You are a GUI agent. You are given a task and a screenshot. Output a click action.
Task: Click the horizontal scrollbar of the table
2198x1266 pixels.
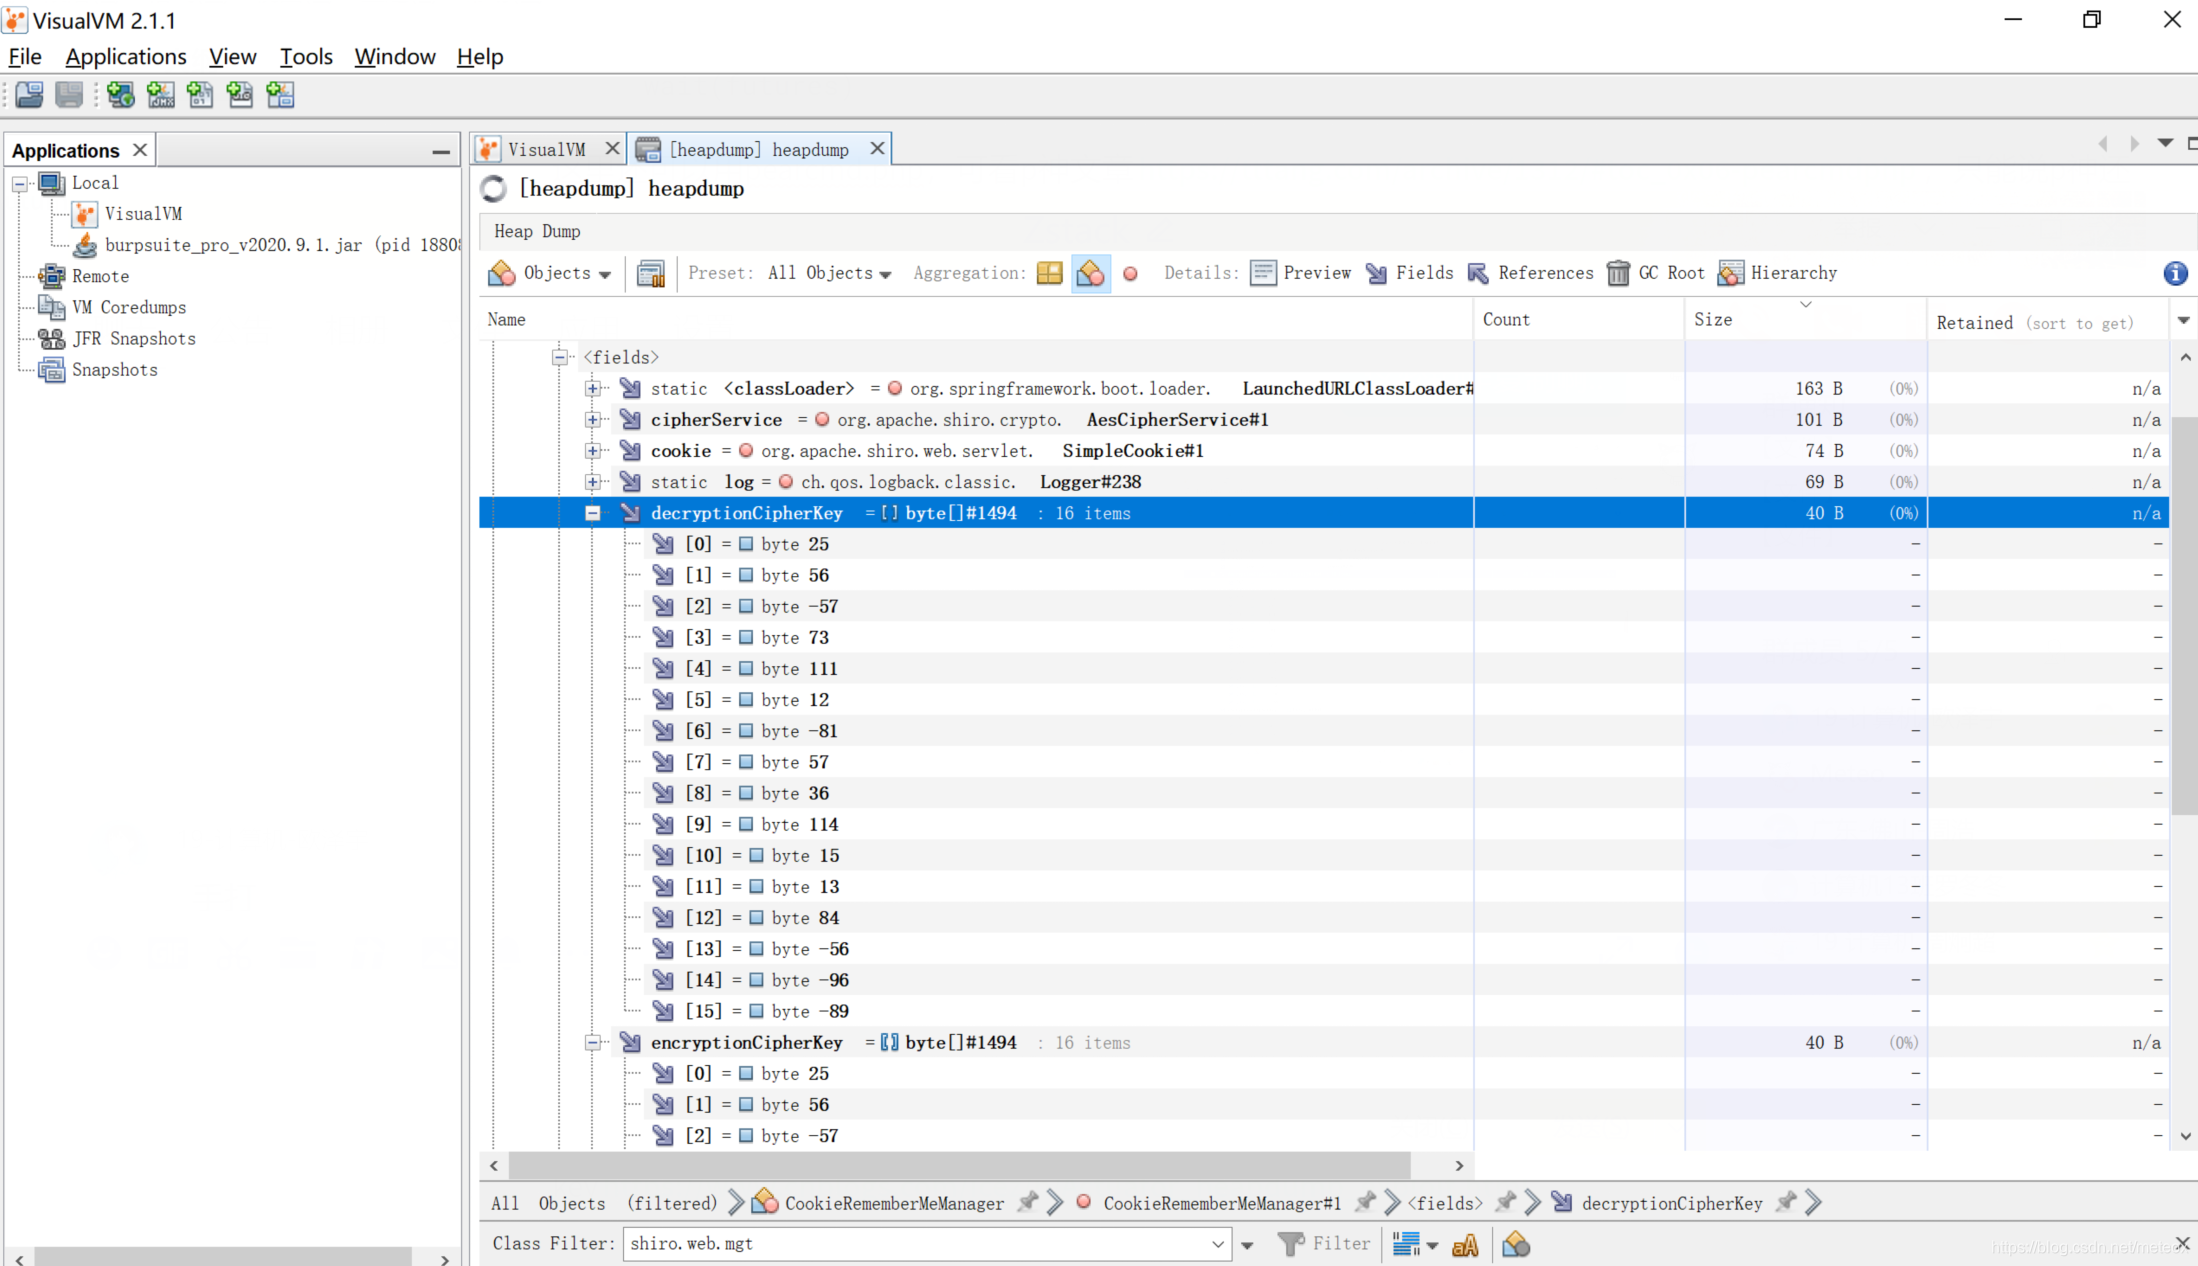959,1166
